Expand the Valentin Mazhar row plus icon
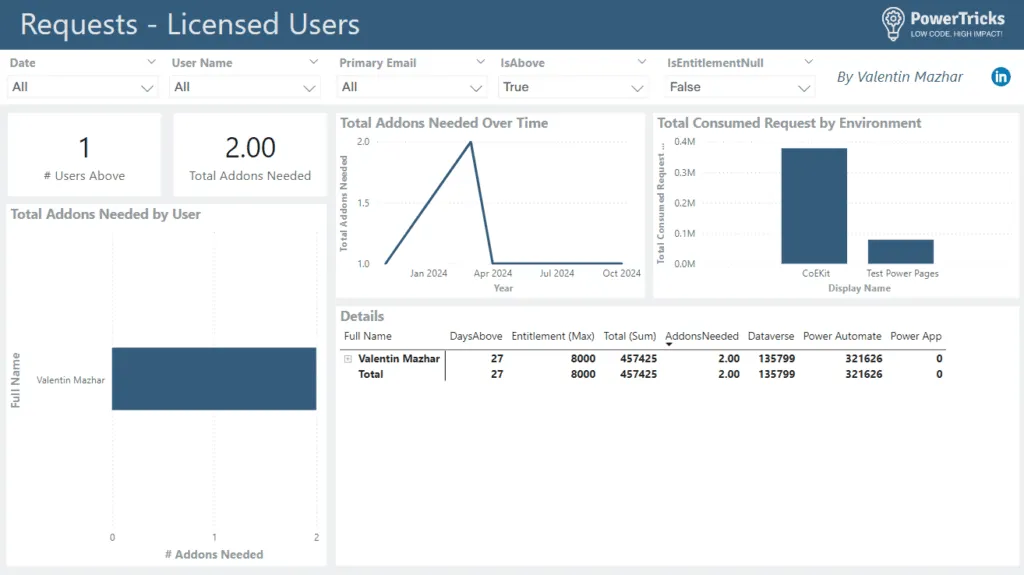Viewport: 1024px width, 575px height. [347, 359]
